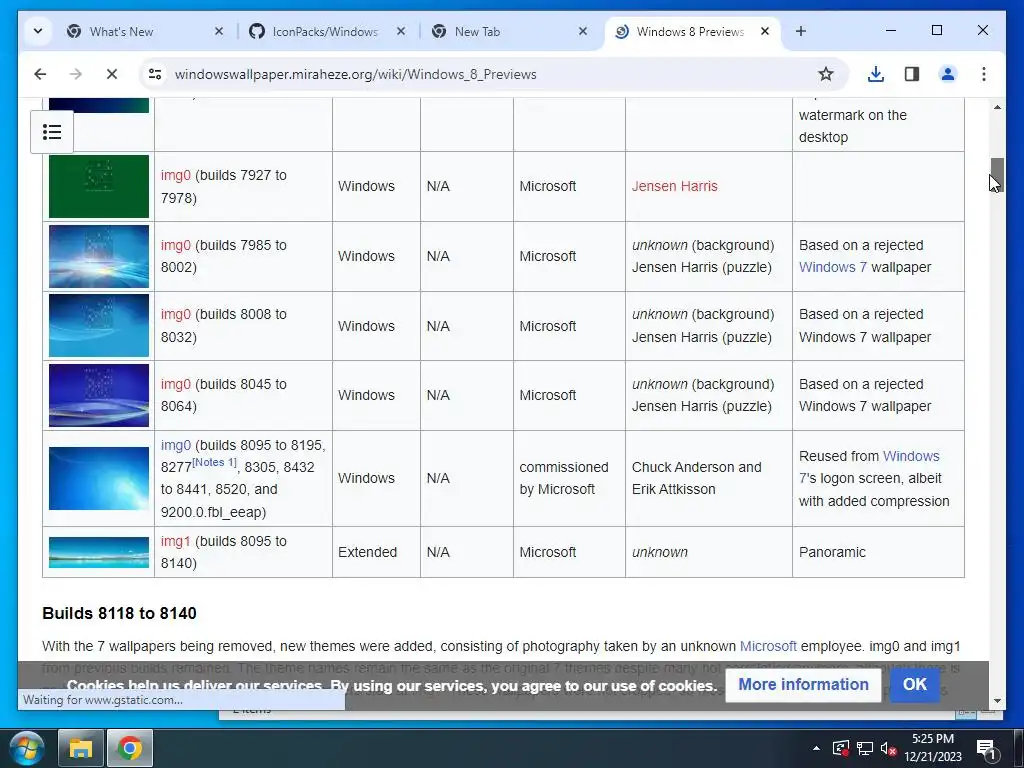Viewport: 1024px width, 768px height.
Task: Accept cookies with the OK button
Action: [914, 684]
